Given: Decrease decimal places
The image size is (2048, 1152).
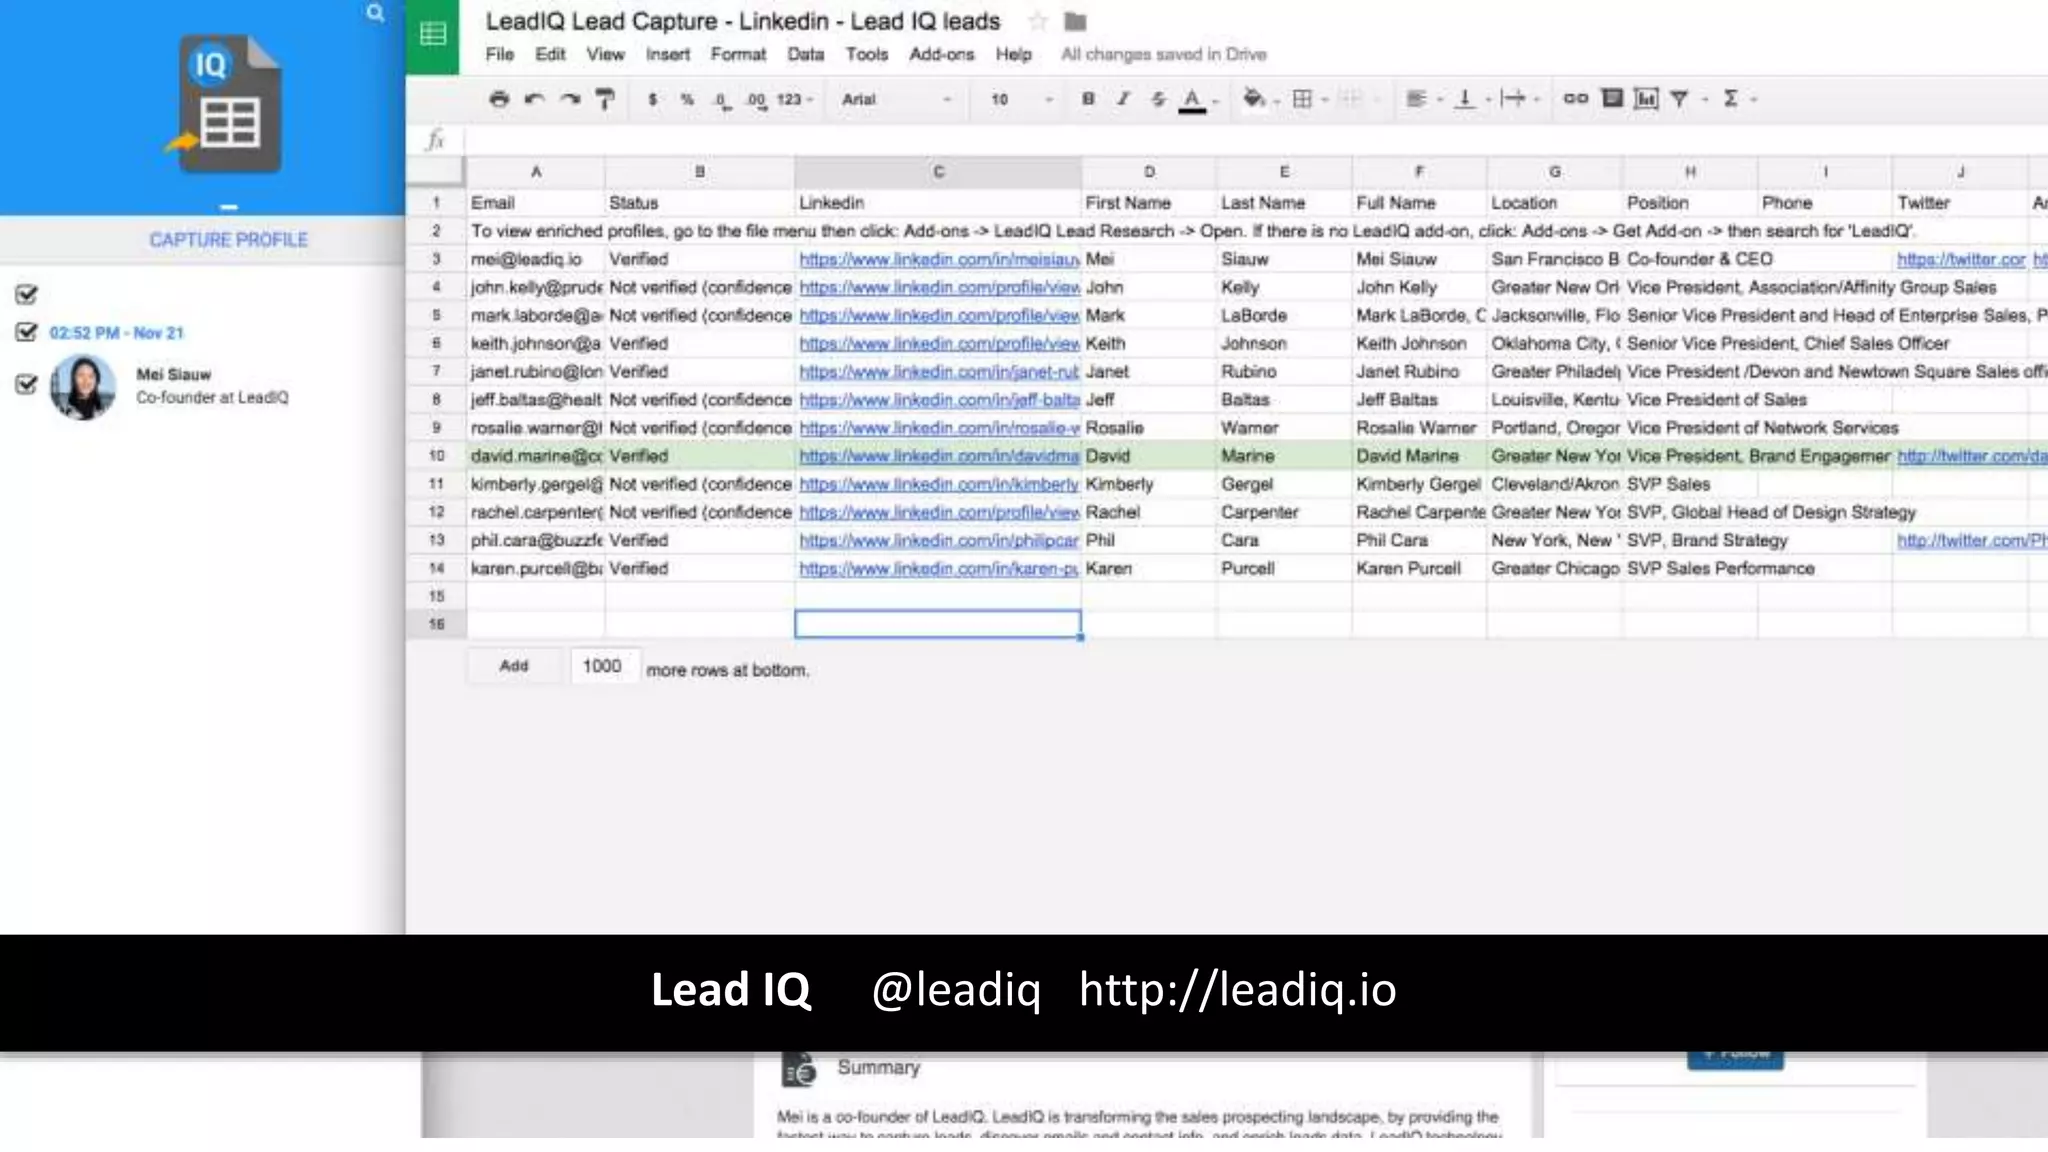Looking at the screenshot, I should click(721, 100).
